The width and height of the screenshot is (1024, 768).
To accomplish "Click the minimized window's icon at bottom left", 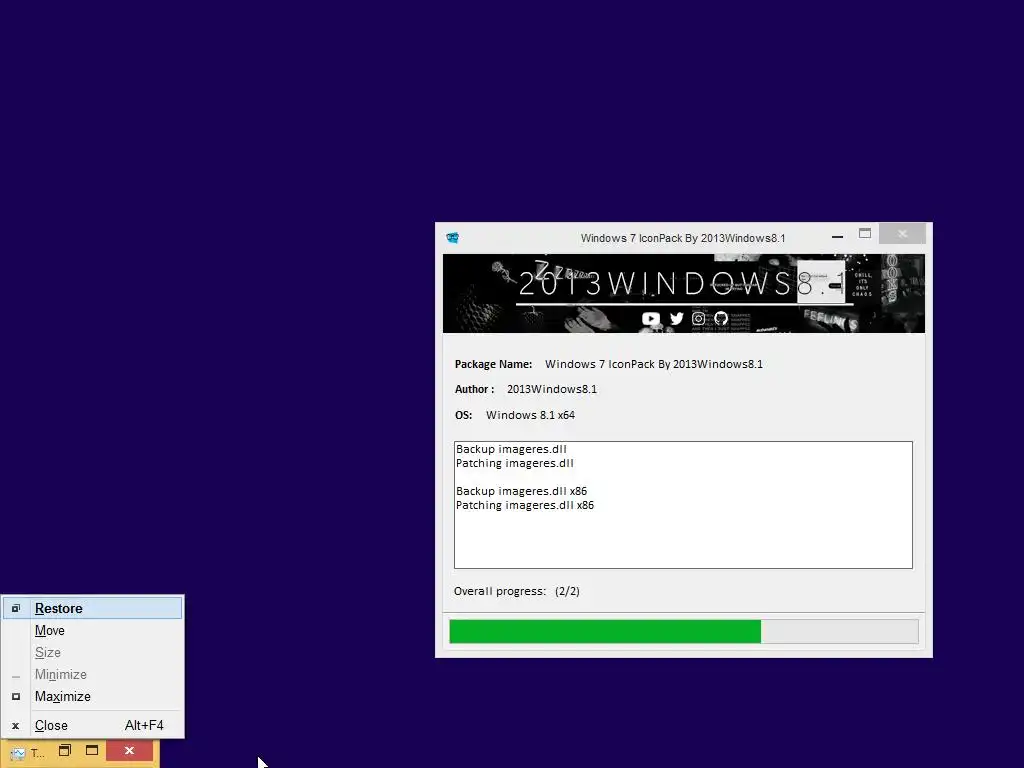I will tap(18, 753).
